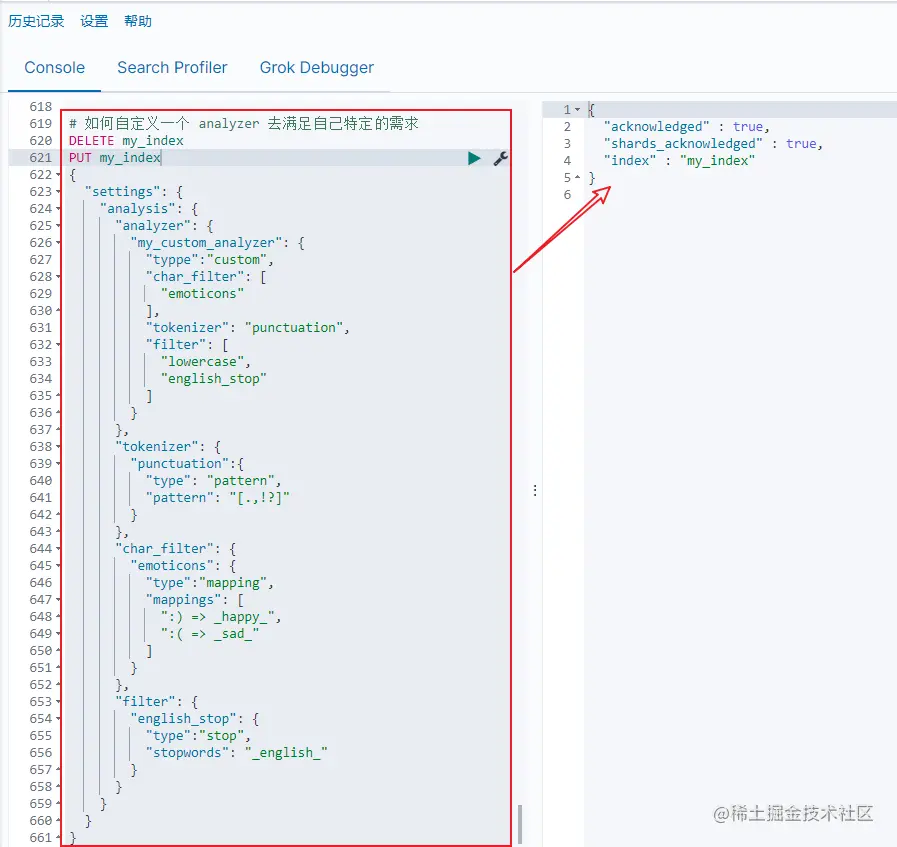This screenshot has height=847, width=897.
Task: Click the vertical dots pane resizer handle
Action: point(535,490)
